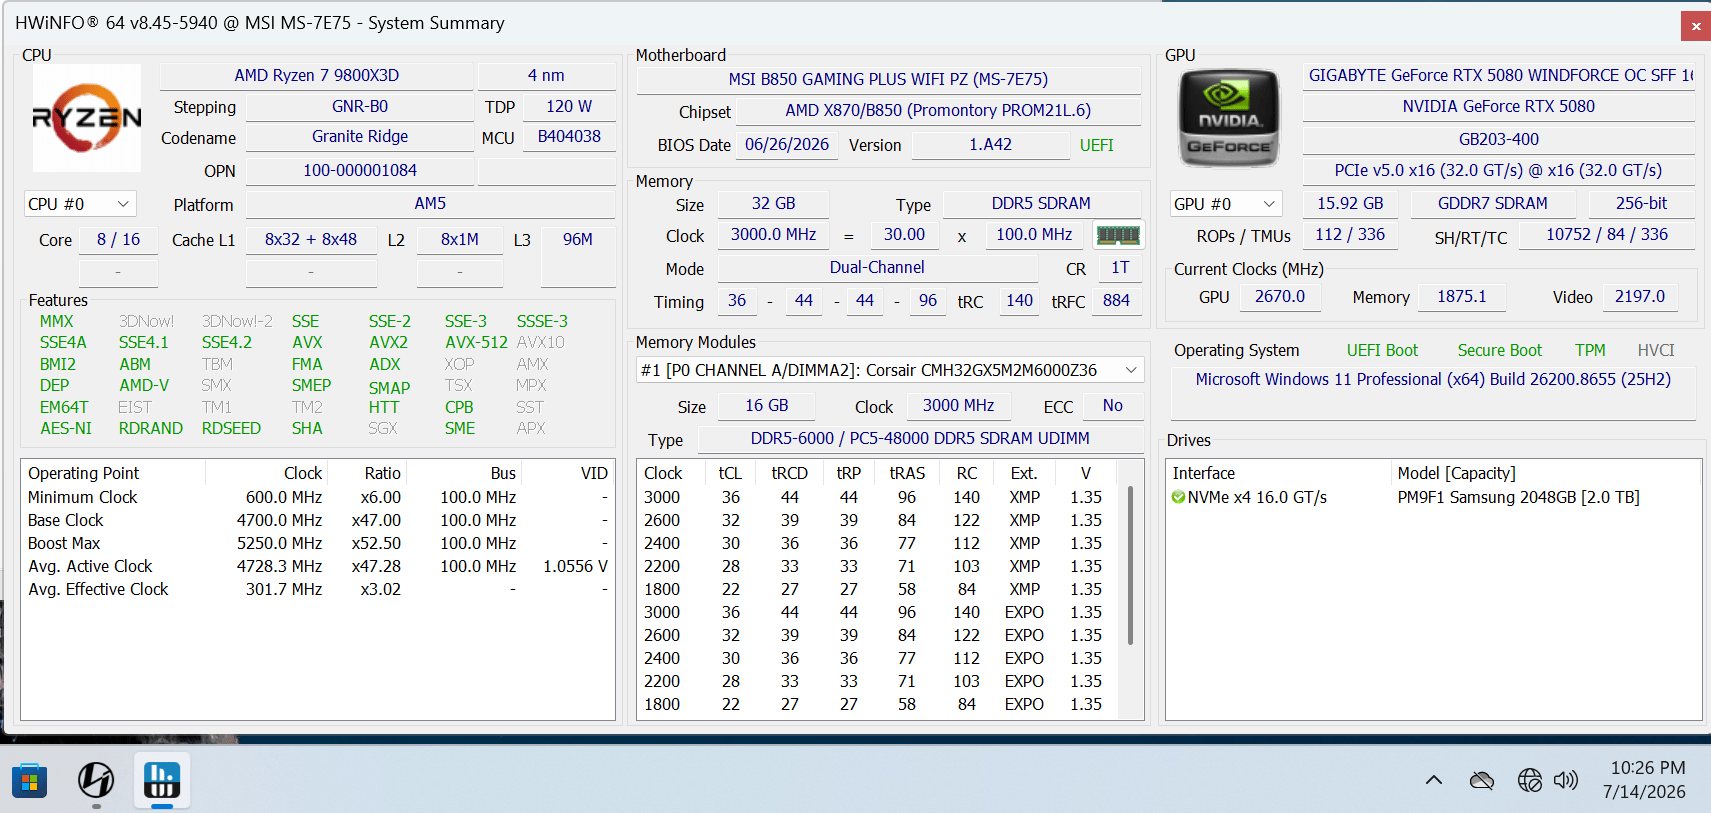This screenshot has height=813, width=1711.
Task: Click the BIOS version 1.A42
Action: (x=990, y=145)
